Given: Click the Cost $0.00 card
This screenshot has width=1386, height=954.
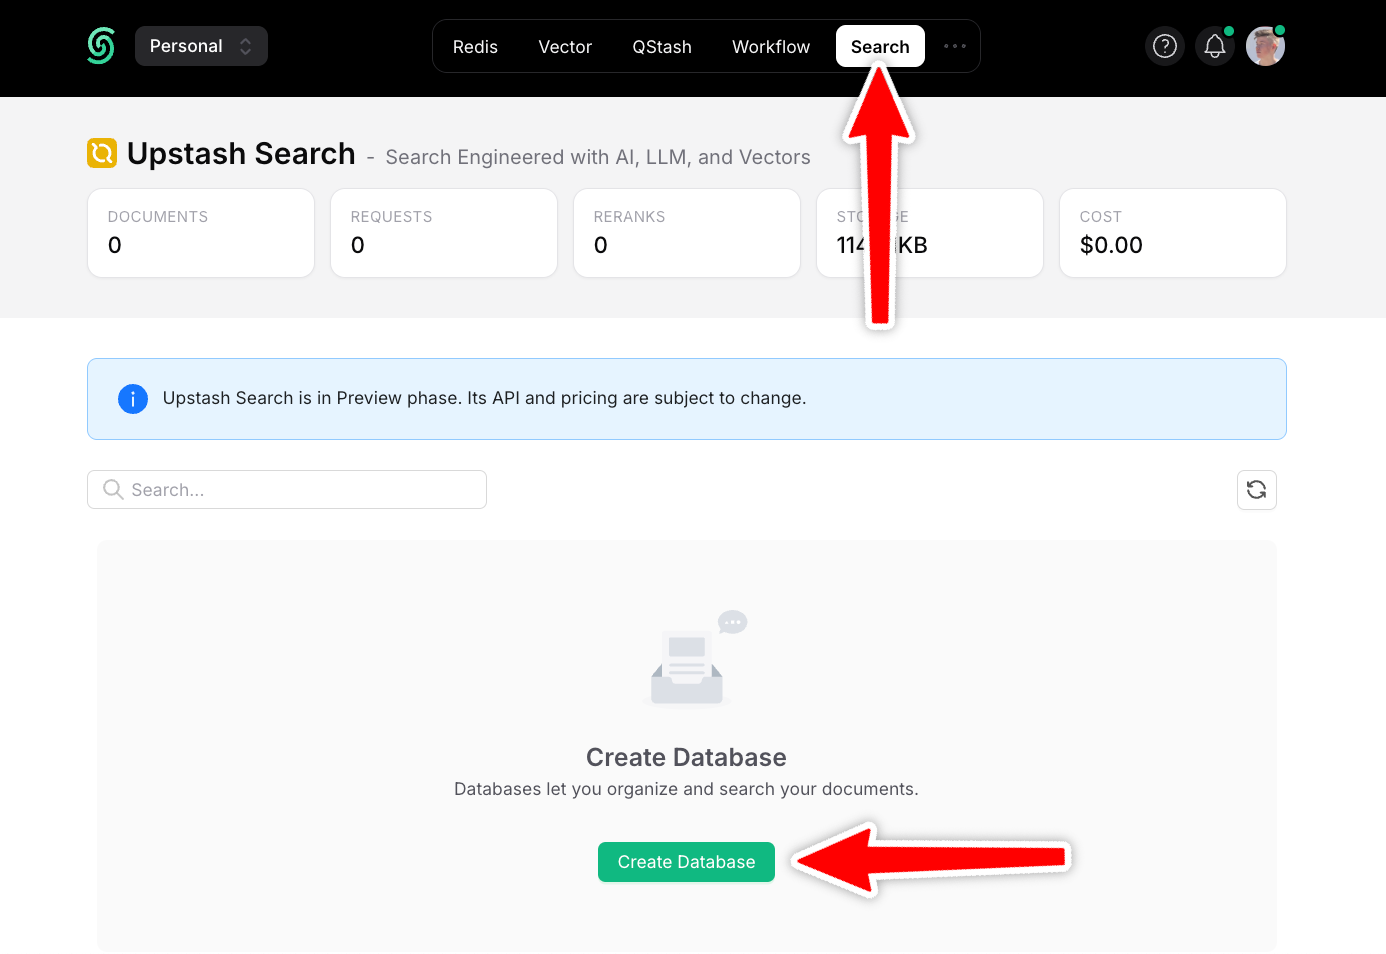Looking at the screenshot, I should 1173,233.
